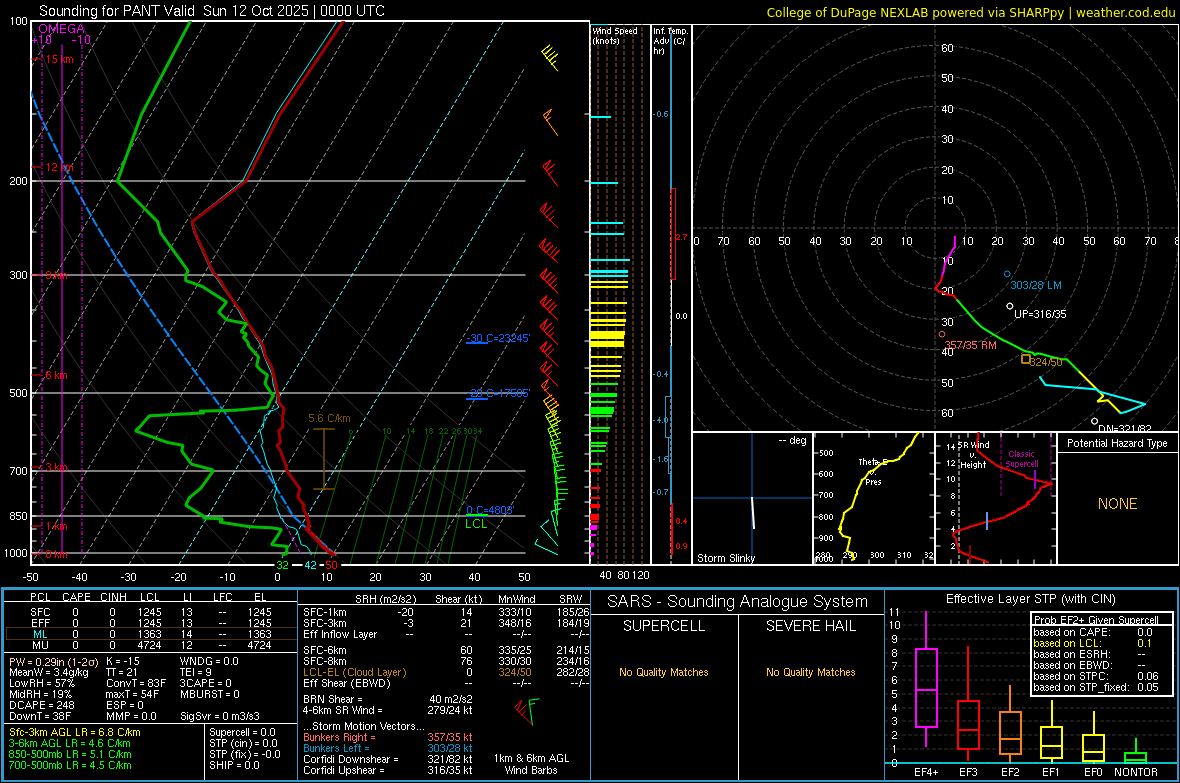Select the MU parcel row

(x=151, y=645)
